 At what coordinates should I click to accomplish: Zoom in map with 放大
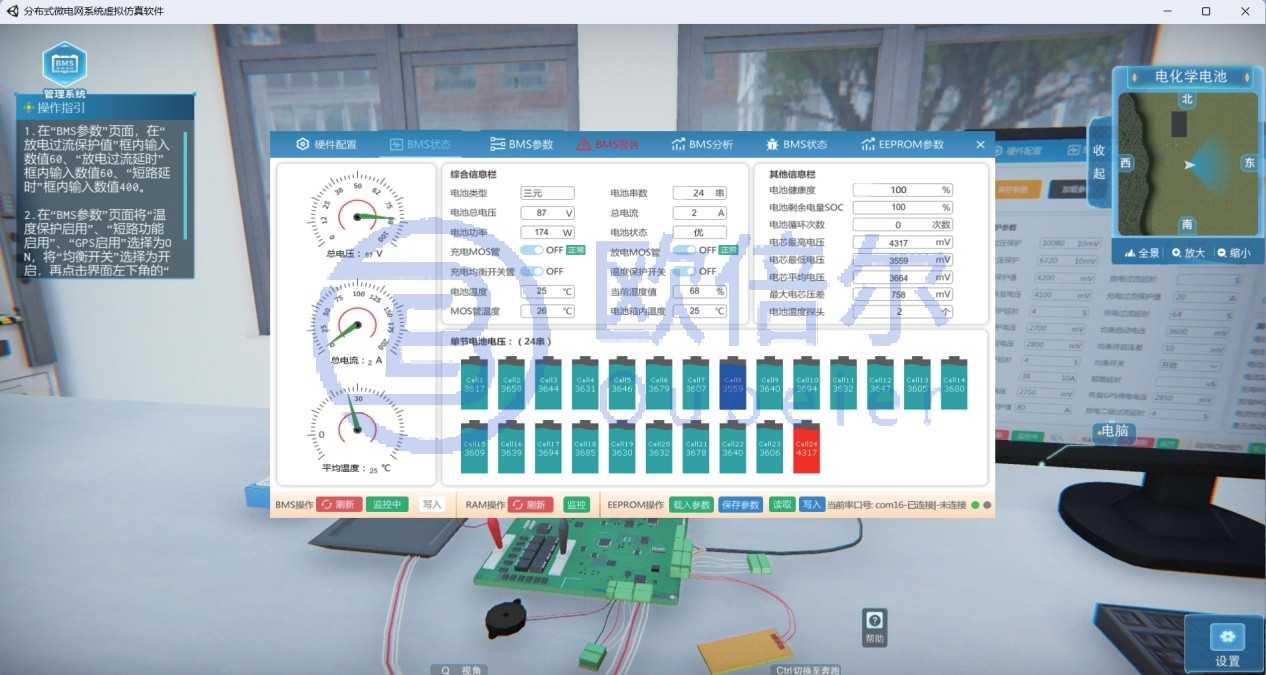click(1189, 253)
